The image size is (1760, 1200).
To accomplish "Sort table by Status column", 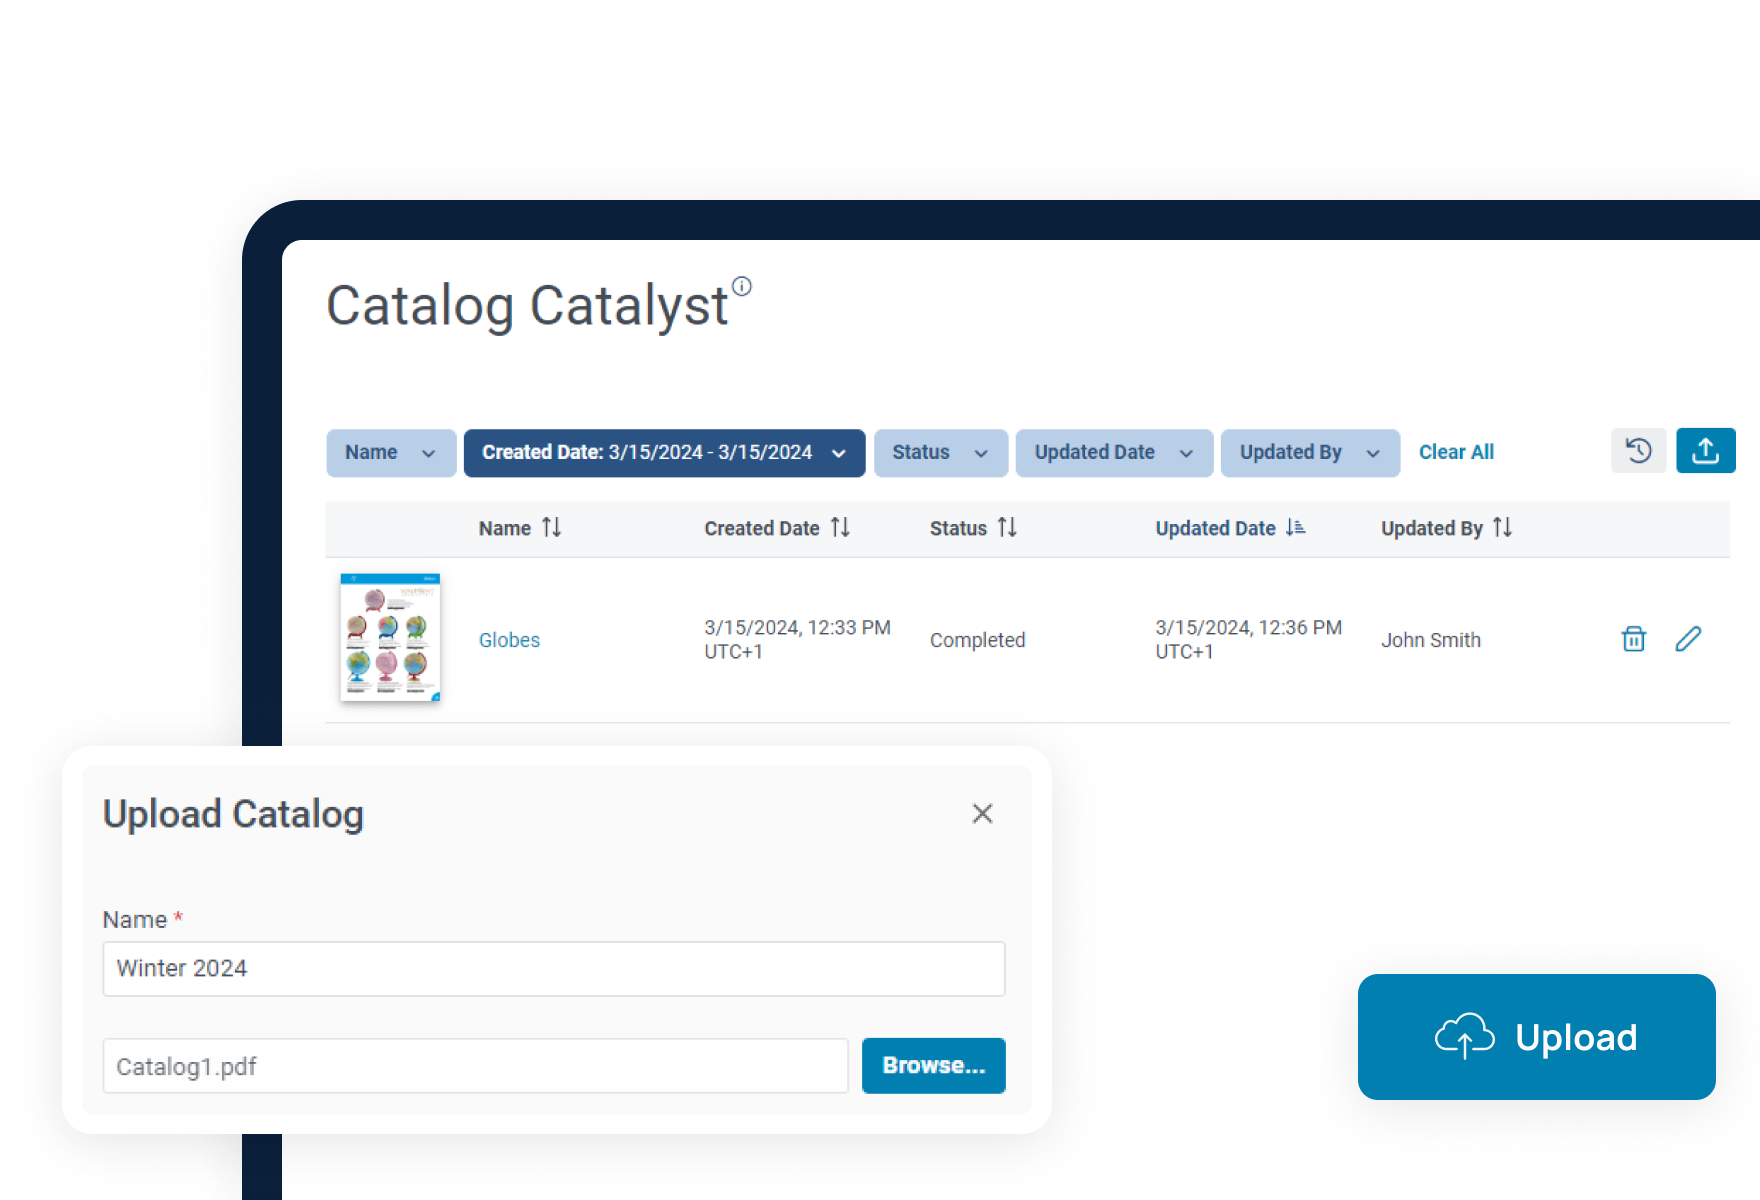I will pyautogui.click(x=1007, y=527).
